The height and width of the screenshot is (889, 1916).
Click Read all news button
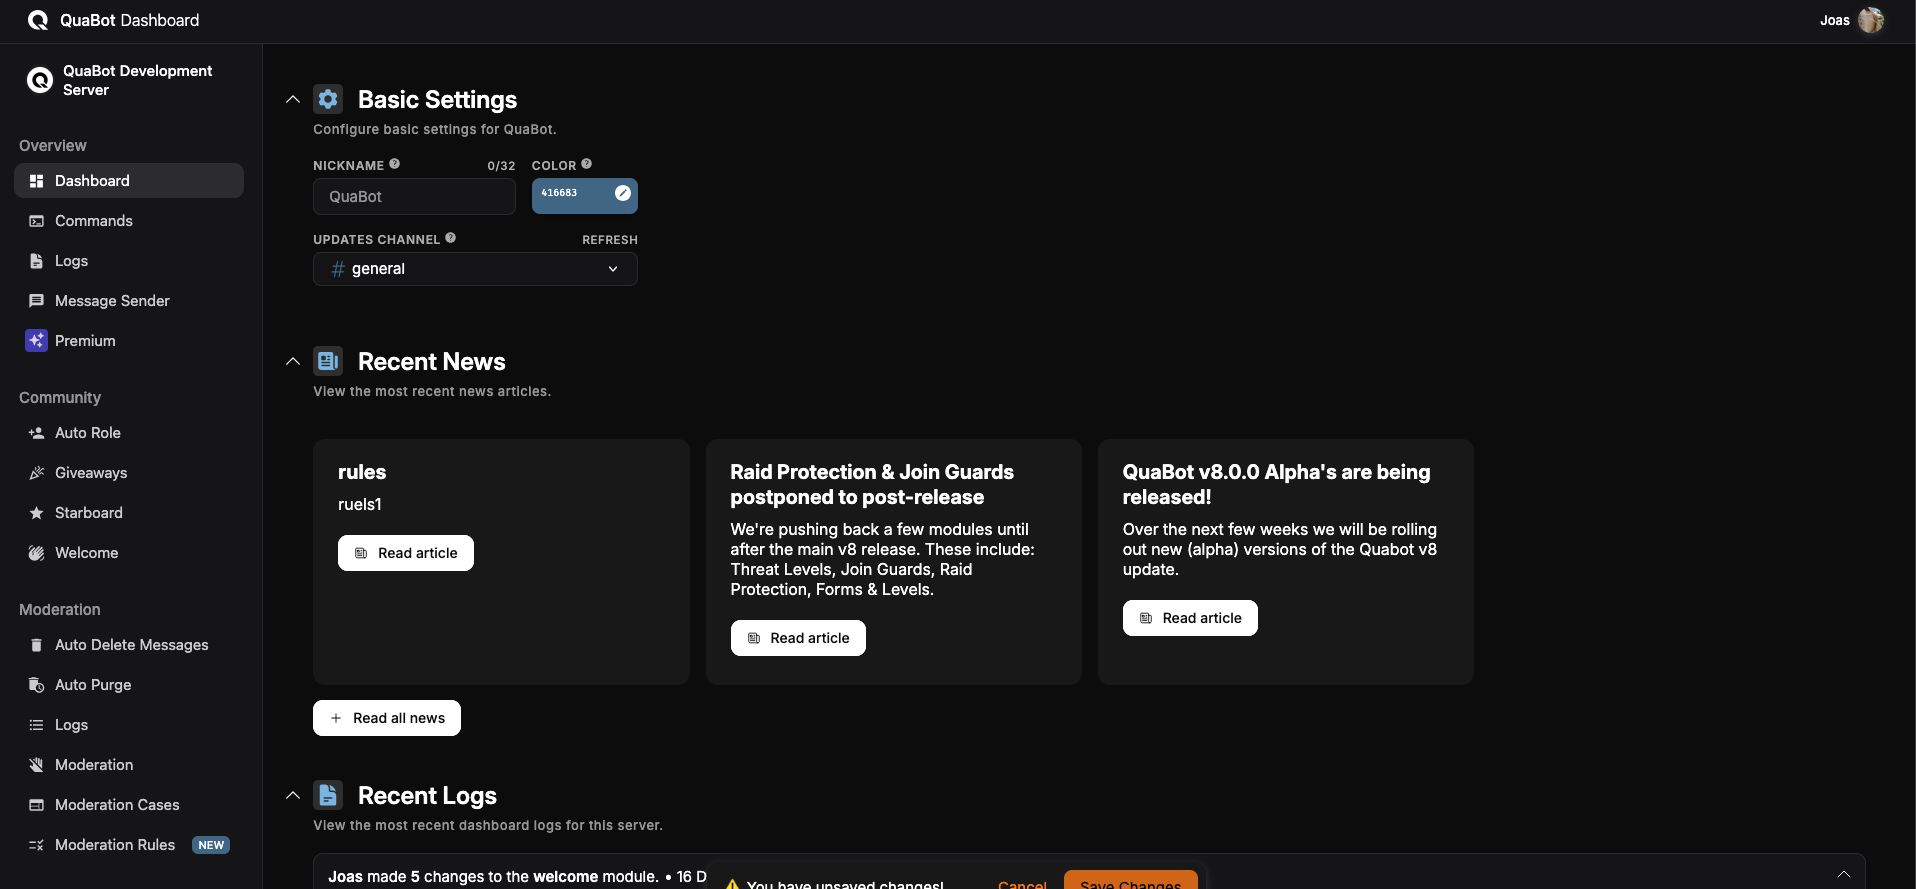click(387, 718)
